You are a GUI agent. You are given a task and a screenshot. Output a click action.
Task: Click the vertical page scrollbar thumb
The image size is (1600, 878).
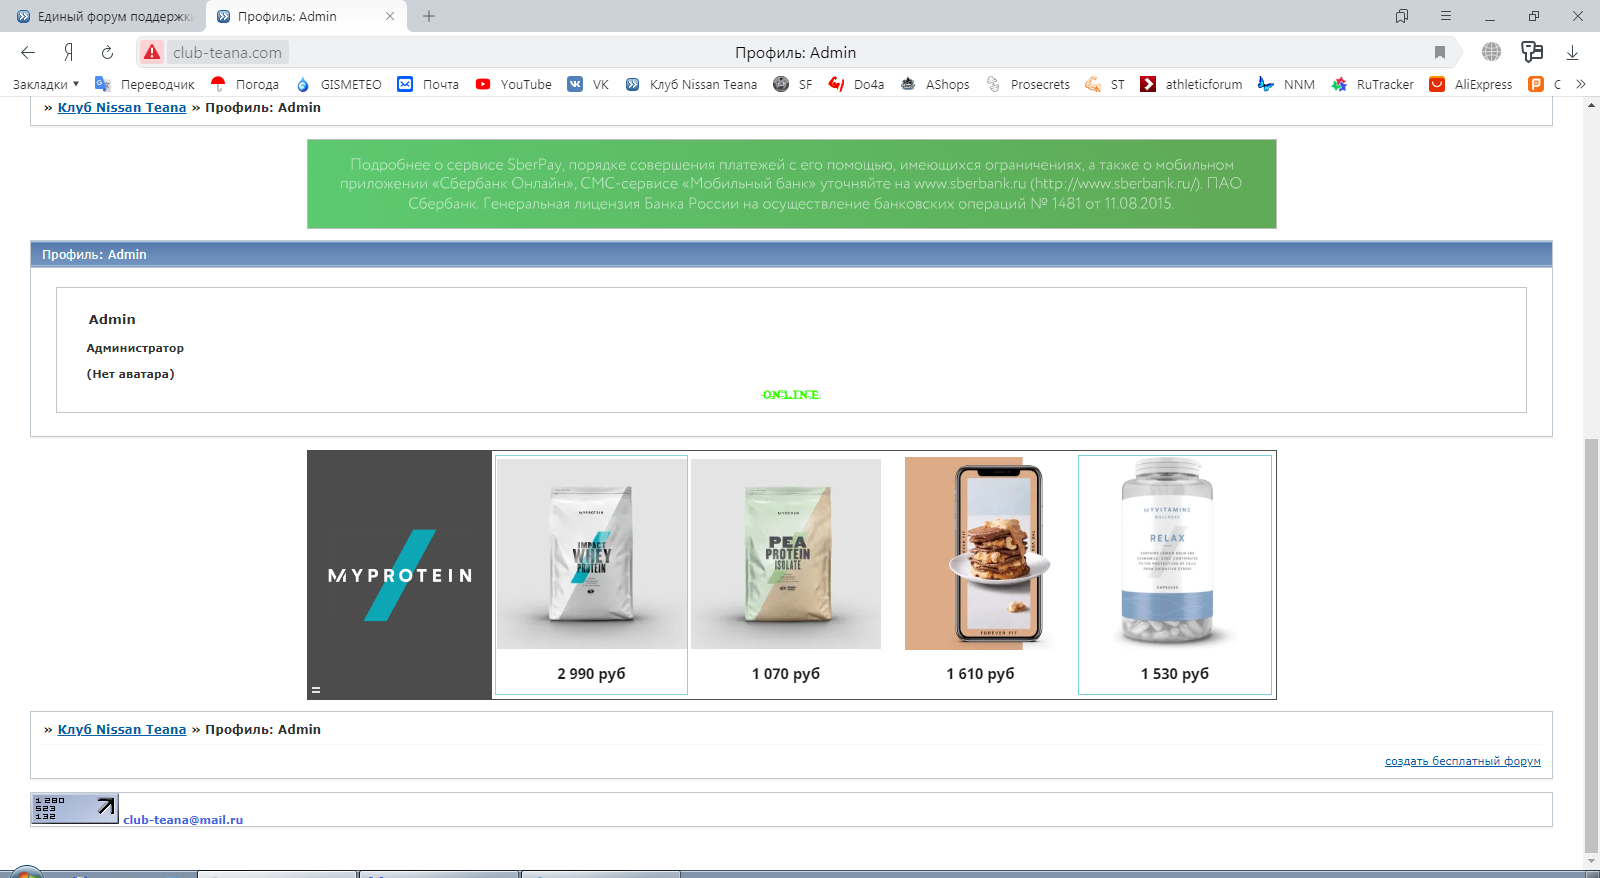pos(1591,645)
